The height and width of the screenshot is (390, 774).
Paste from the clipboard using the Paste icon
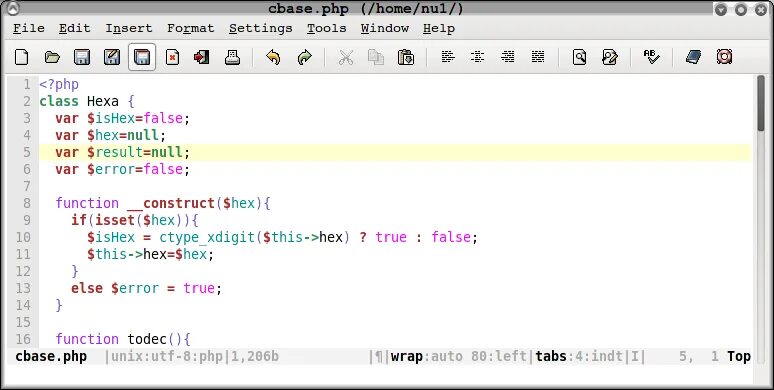tap(406, 57)
